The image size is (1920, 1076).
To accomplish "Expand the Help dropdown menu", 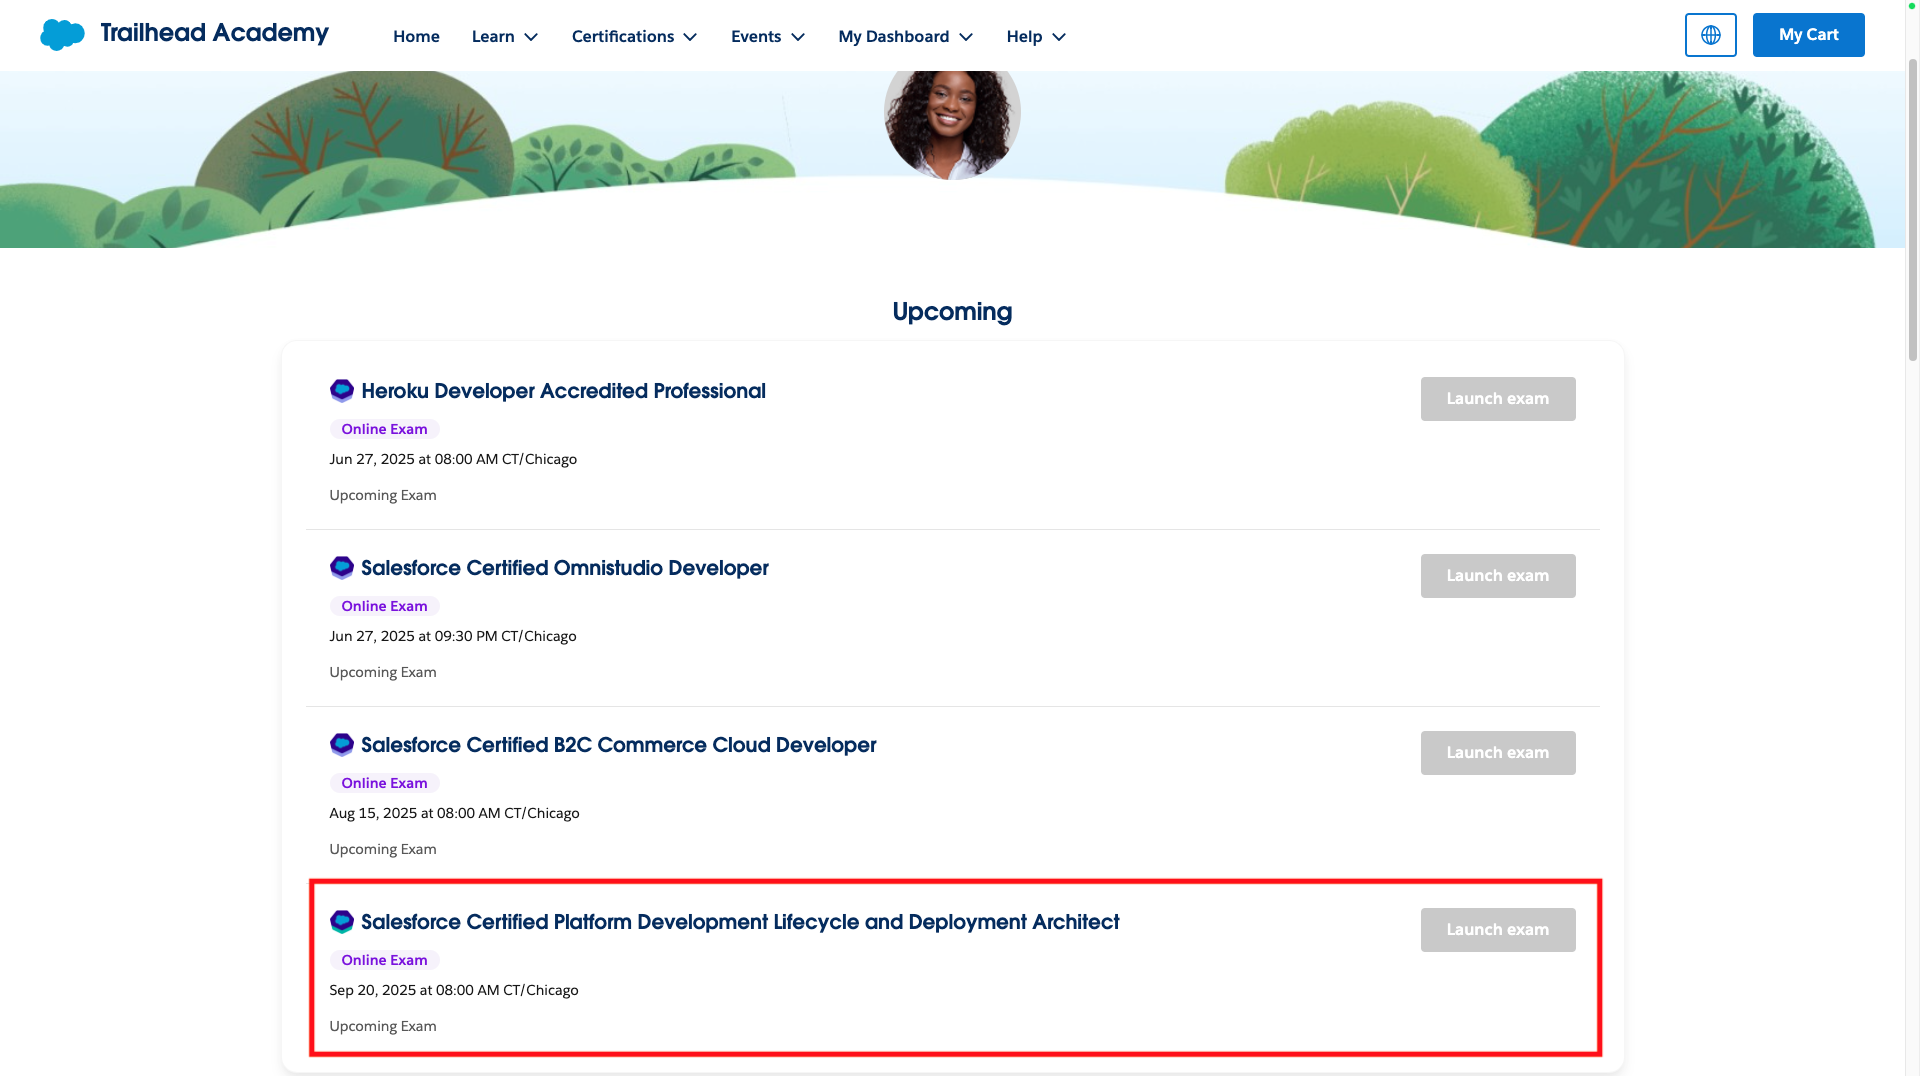I will 1036,36.
